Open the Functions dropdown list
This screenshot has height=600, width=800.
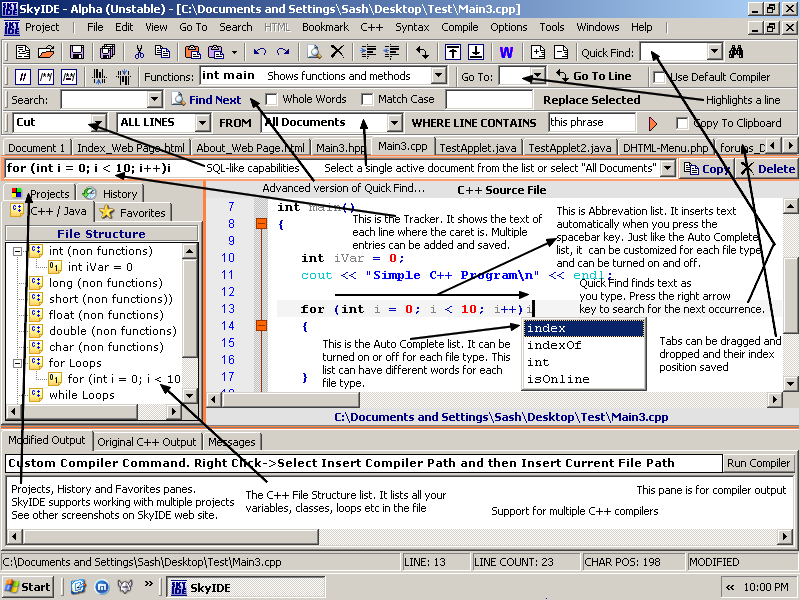[438, 76]
